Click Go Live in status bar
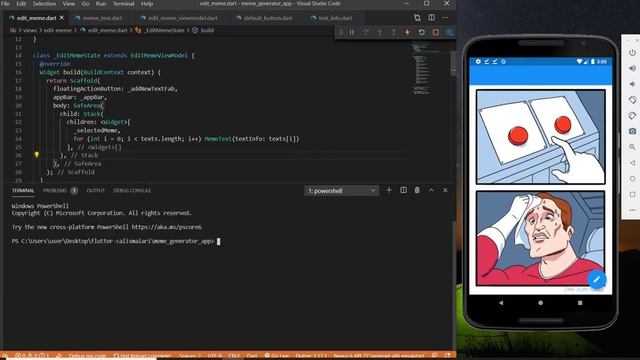 point(277,356)
